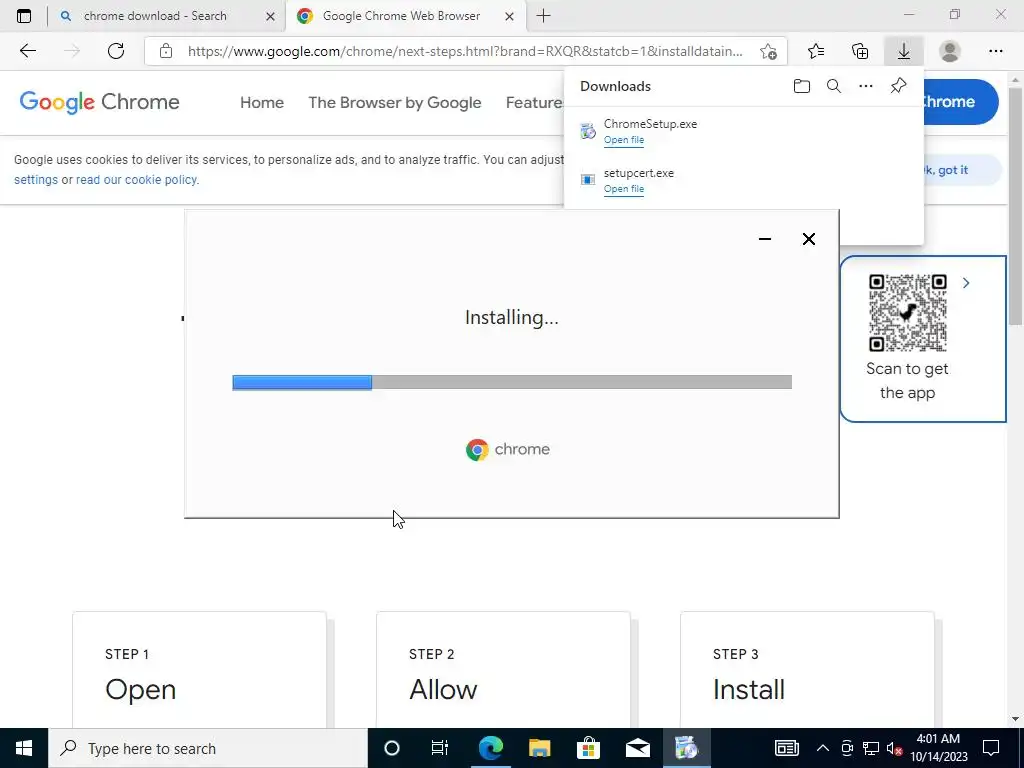
Task: View site information lock icon
Action: pyautogui.click(x=166, y=51)
